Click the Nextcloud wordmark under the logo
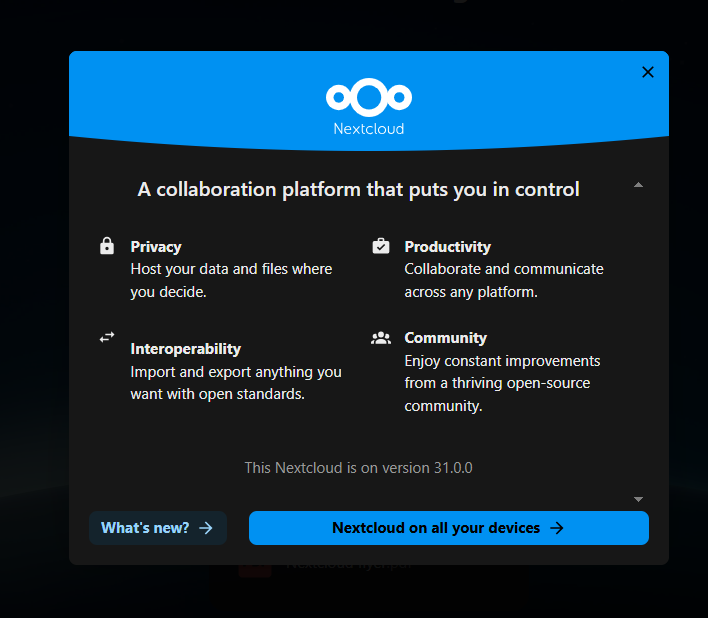The height and width of the screenshot is (618, 708). [369, 129]
